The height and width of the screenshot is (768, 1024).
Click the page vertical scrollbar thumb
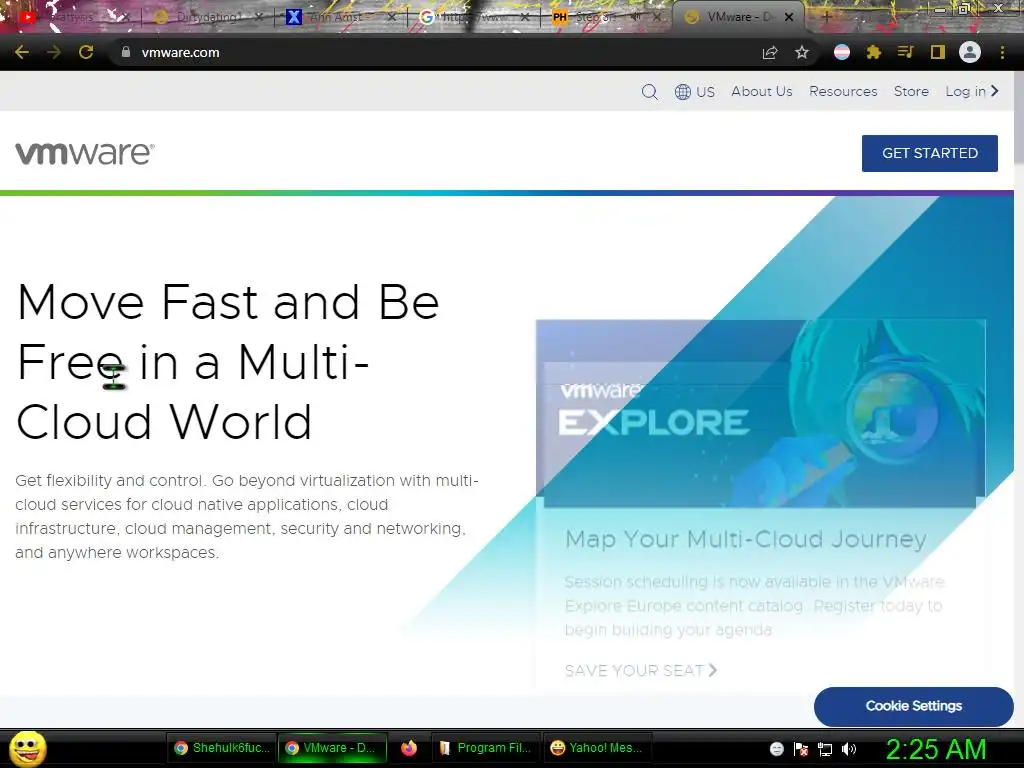coord(1019,119)
